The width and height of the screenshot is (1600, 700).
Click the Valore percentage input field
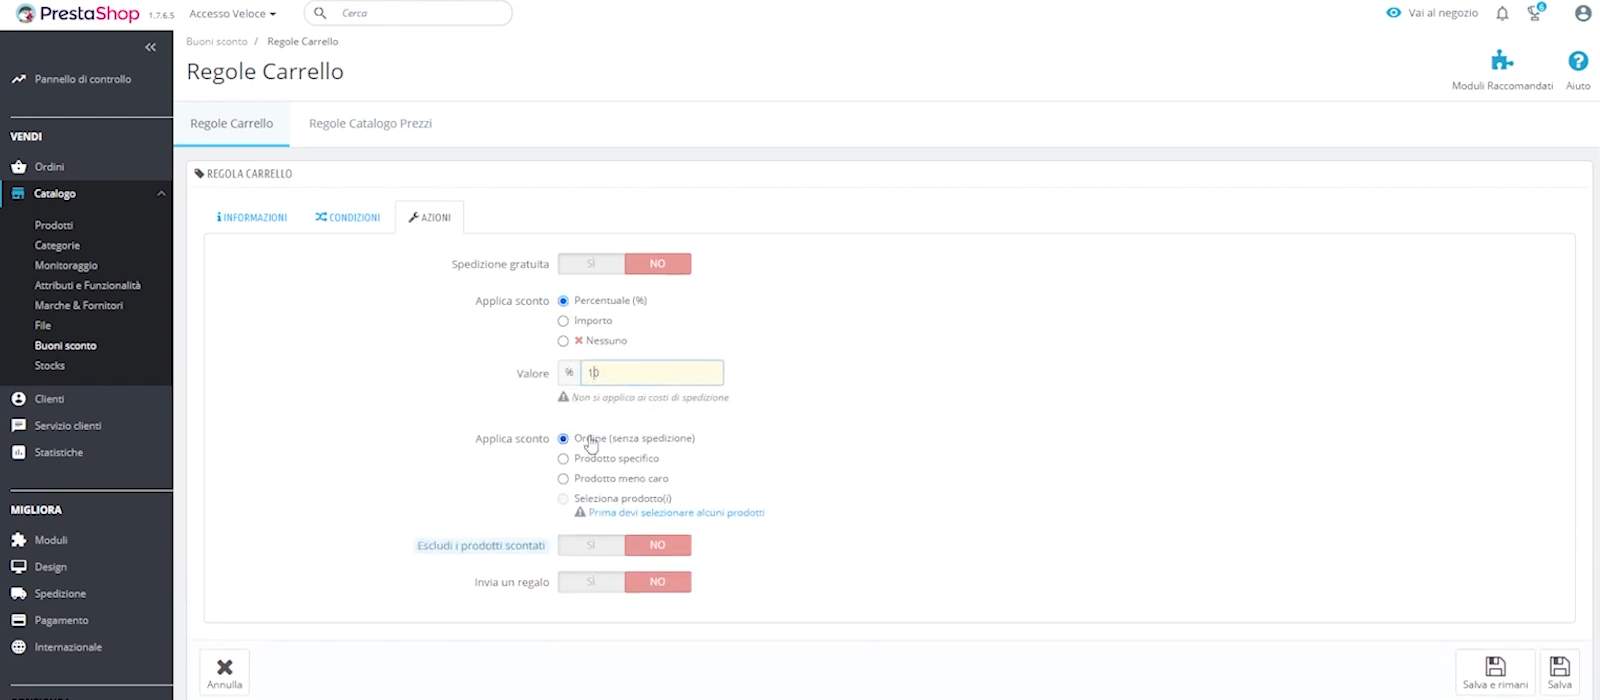click(x=651, y=373)
